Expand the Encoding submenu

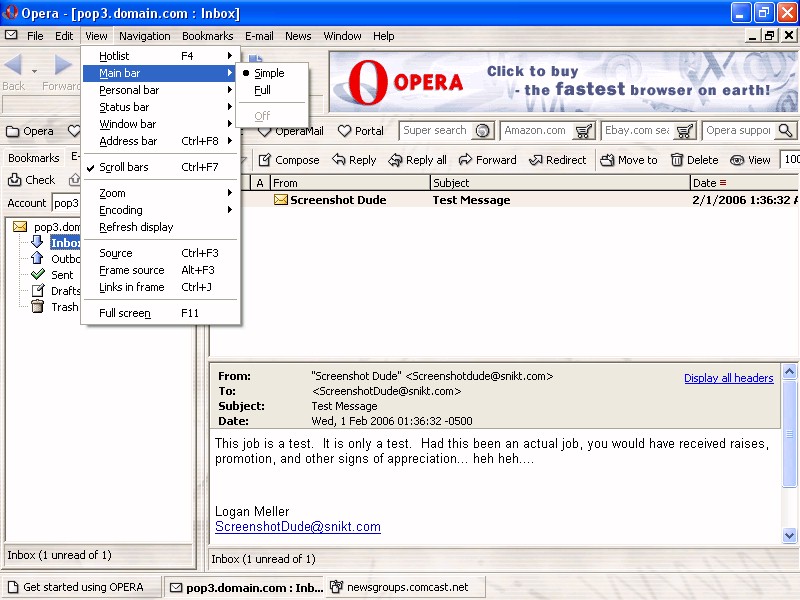pos(160,210)
